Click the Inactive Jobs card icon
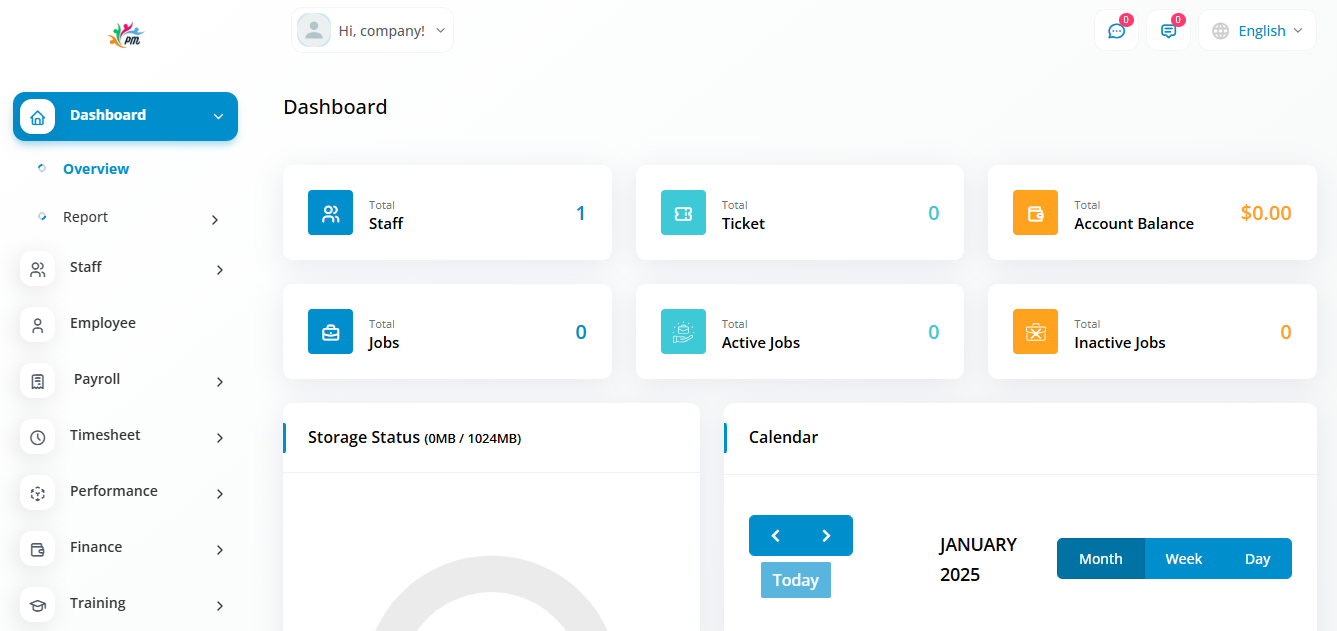 (1035, 332)
